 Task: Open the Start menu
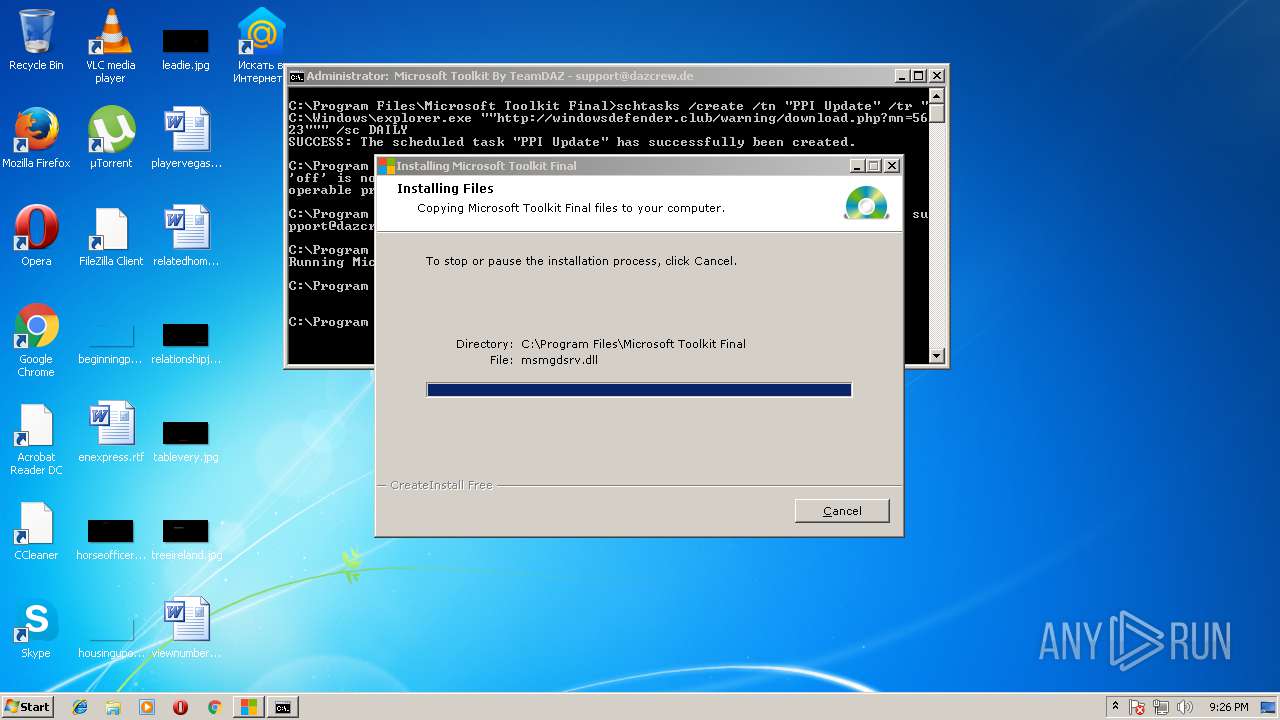pyautogui.click(x=27, y=707)
